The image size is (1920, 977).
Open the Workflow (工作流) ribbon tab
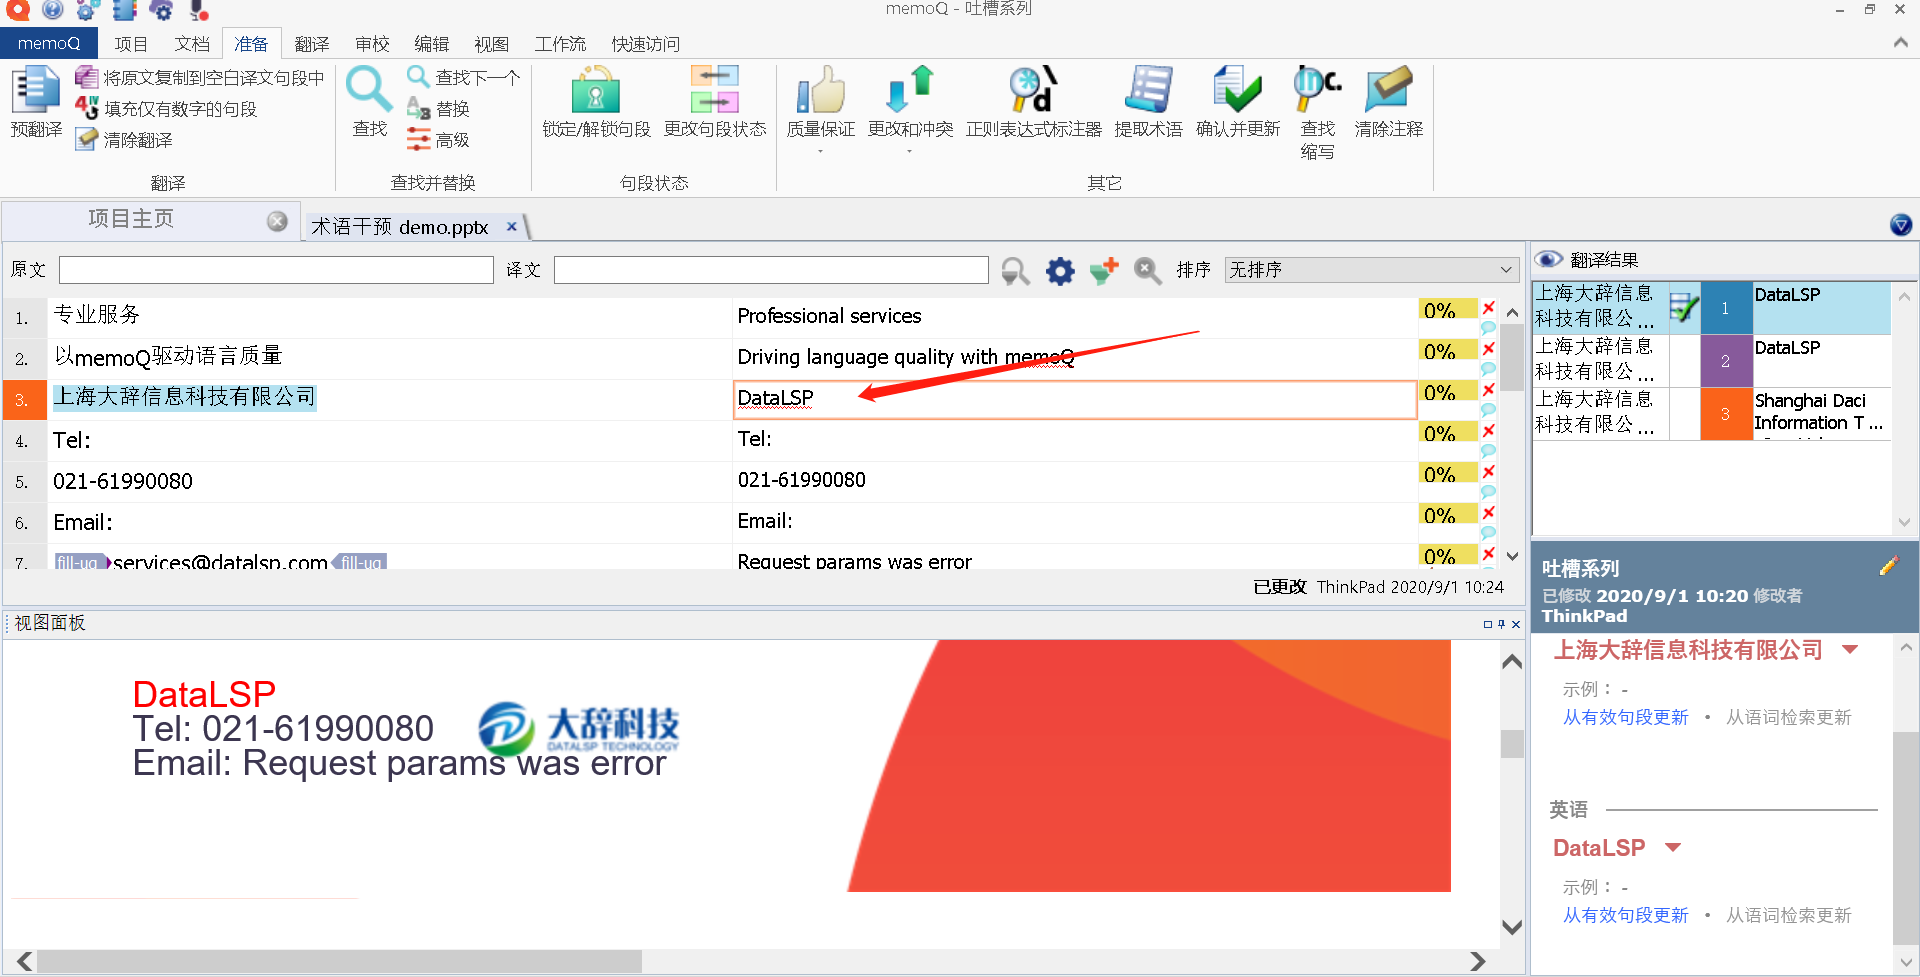pos(560,44)
